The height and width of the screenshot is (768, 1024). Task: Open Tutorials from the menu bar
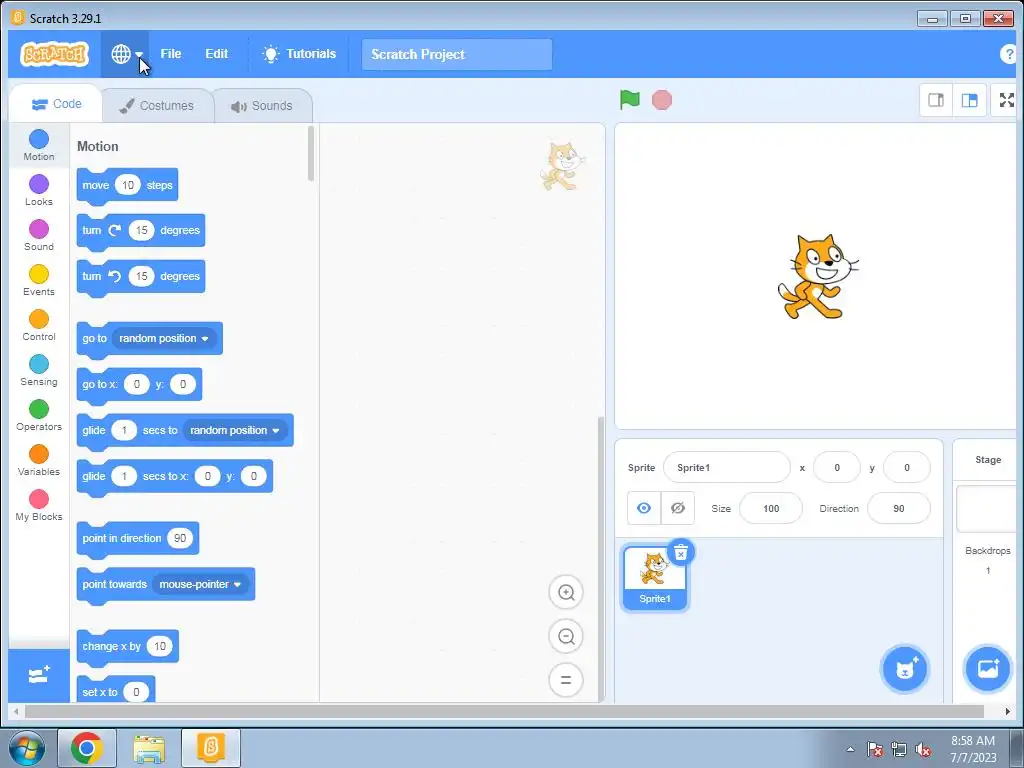point(299,54)
